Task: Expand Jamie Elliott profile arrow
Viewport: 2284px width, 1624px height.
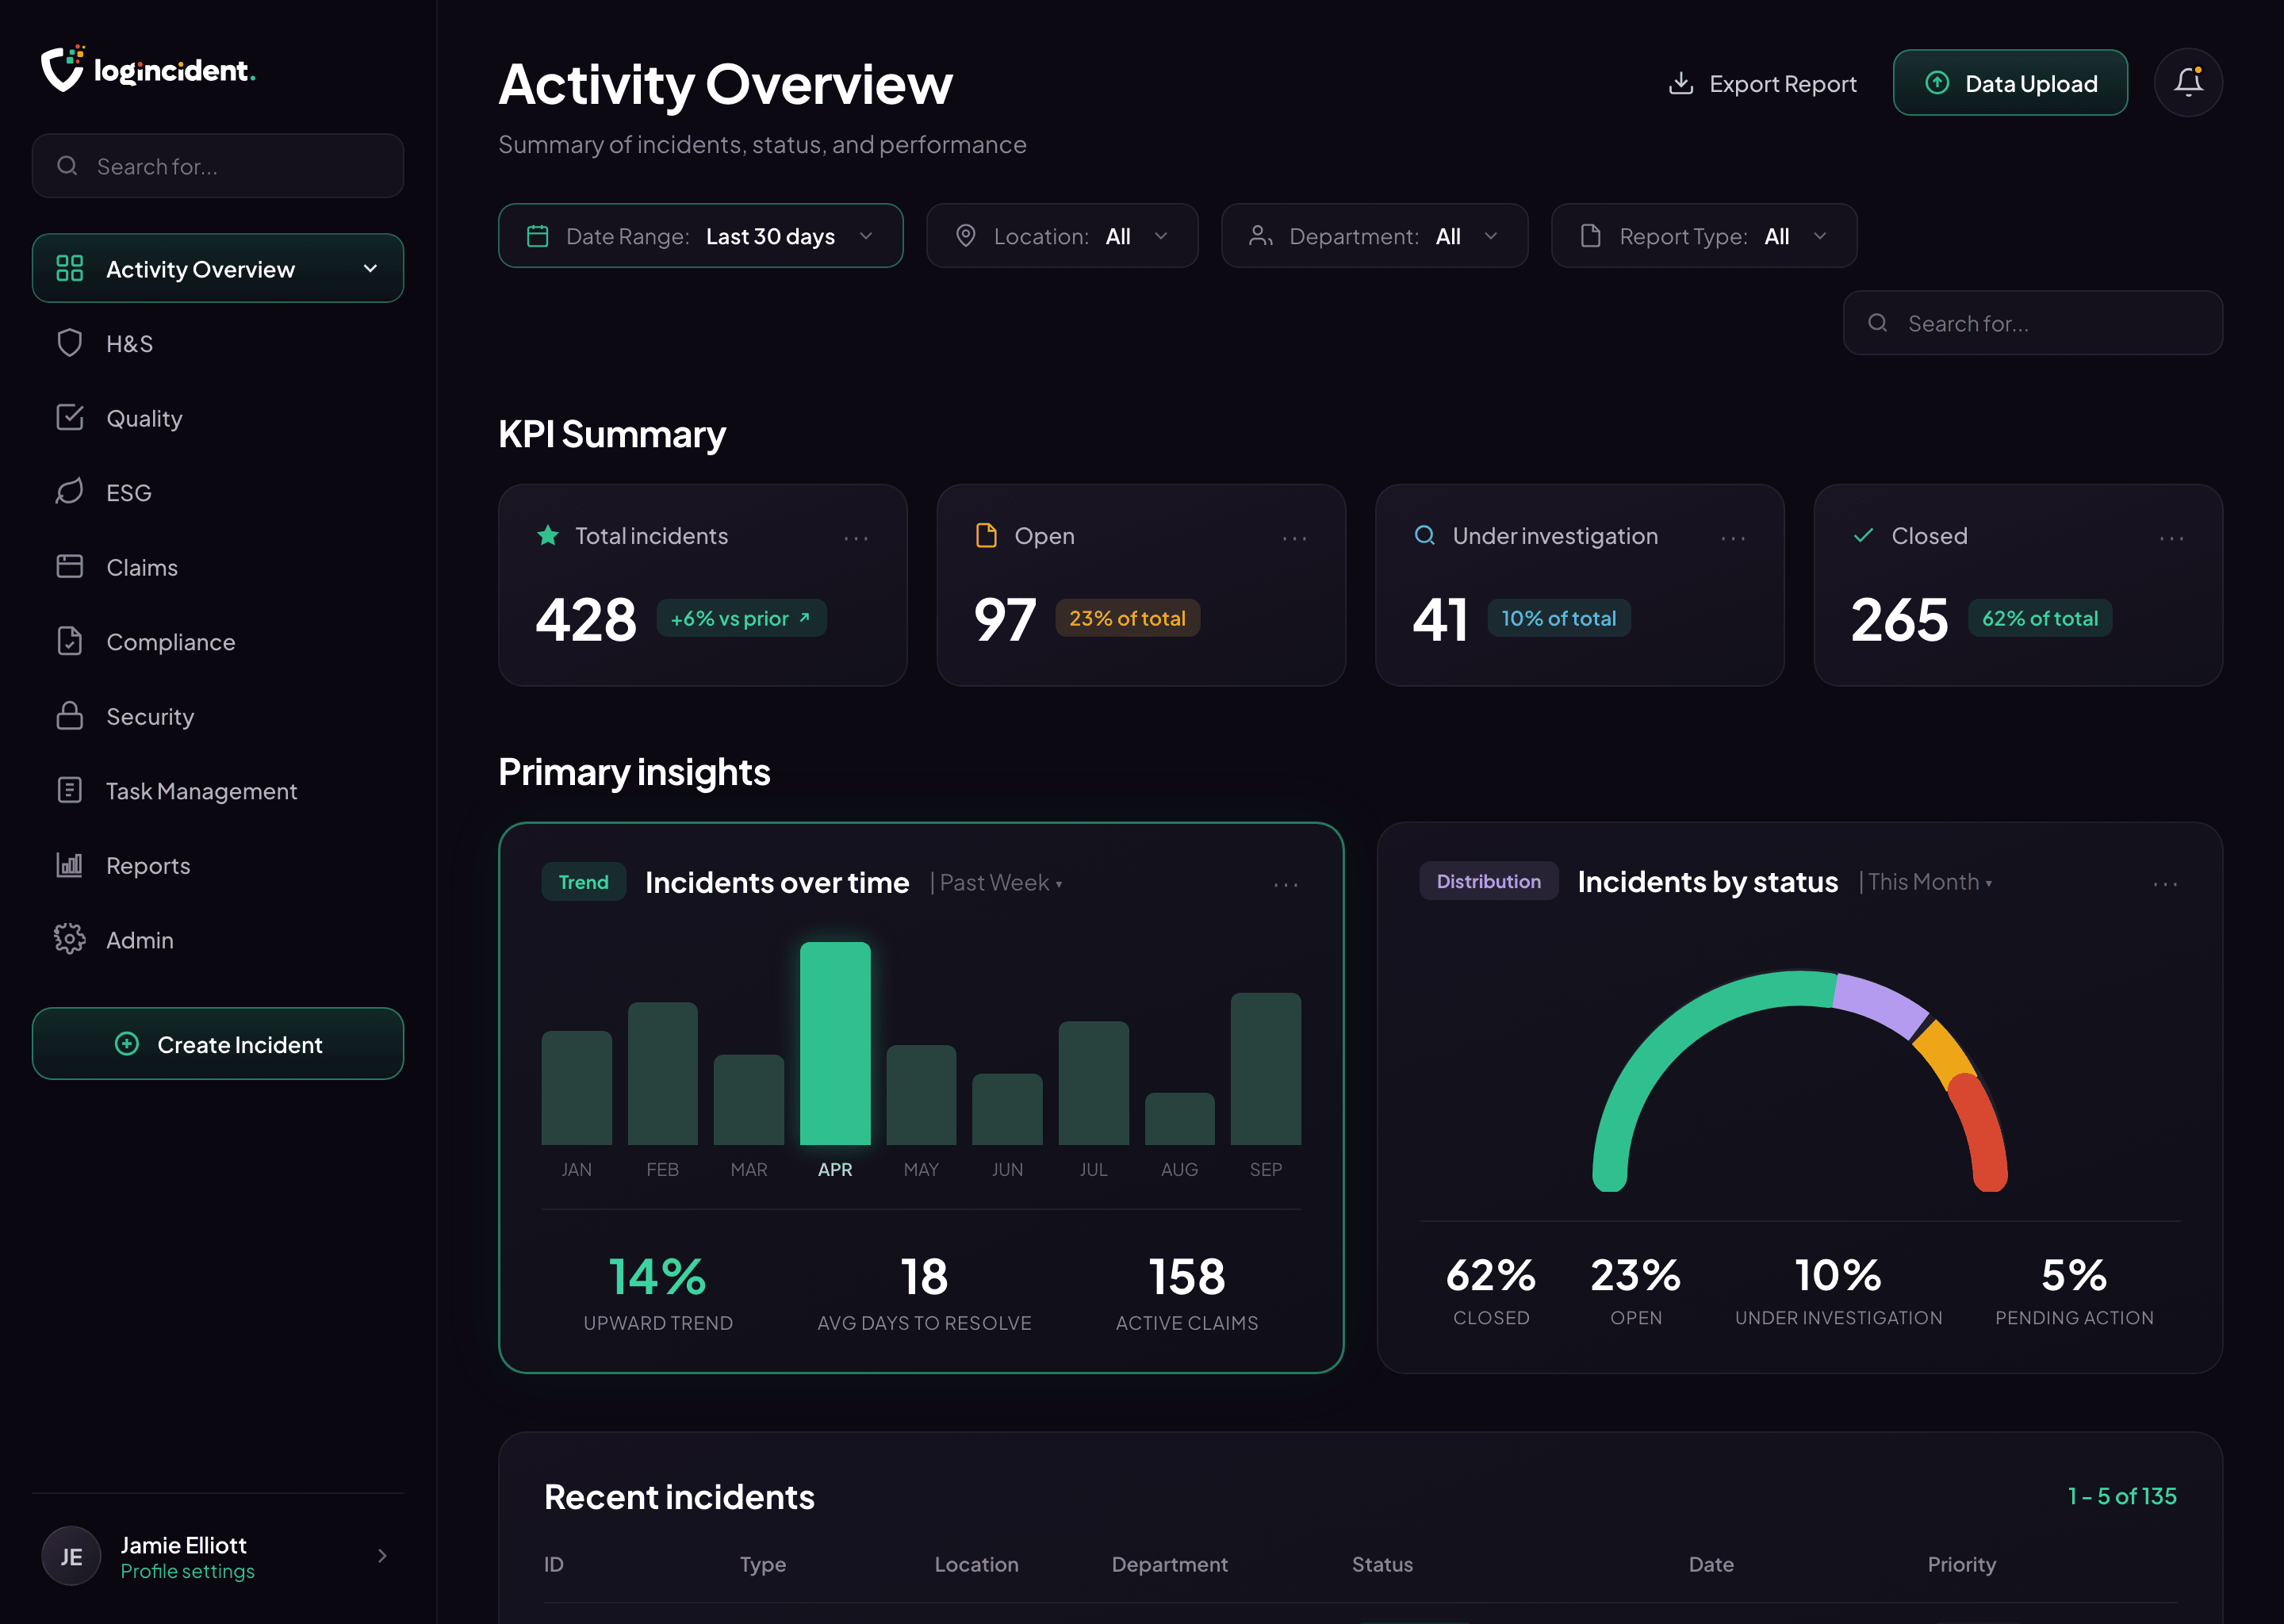Action: (x=382, y=1555)
